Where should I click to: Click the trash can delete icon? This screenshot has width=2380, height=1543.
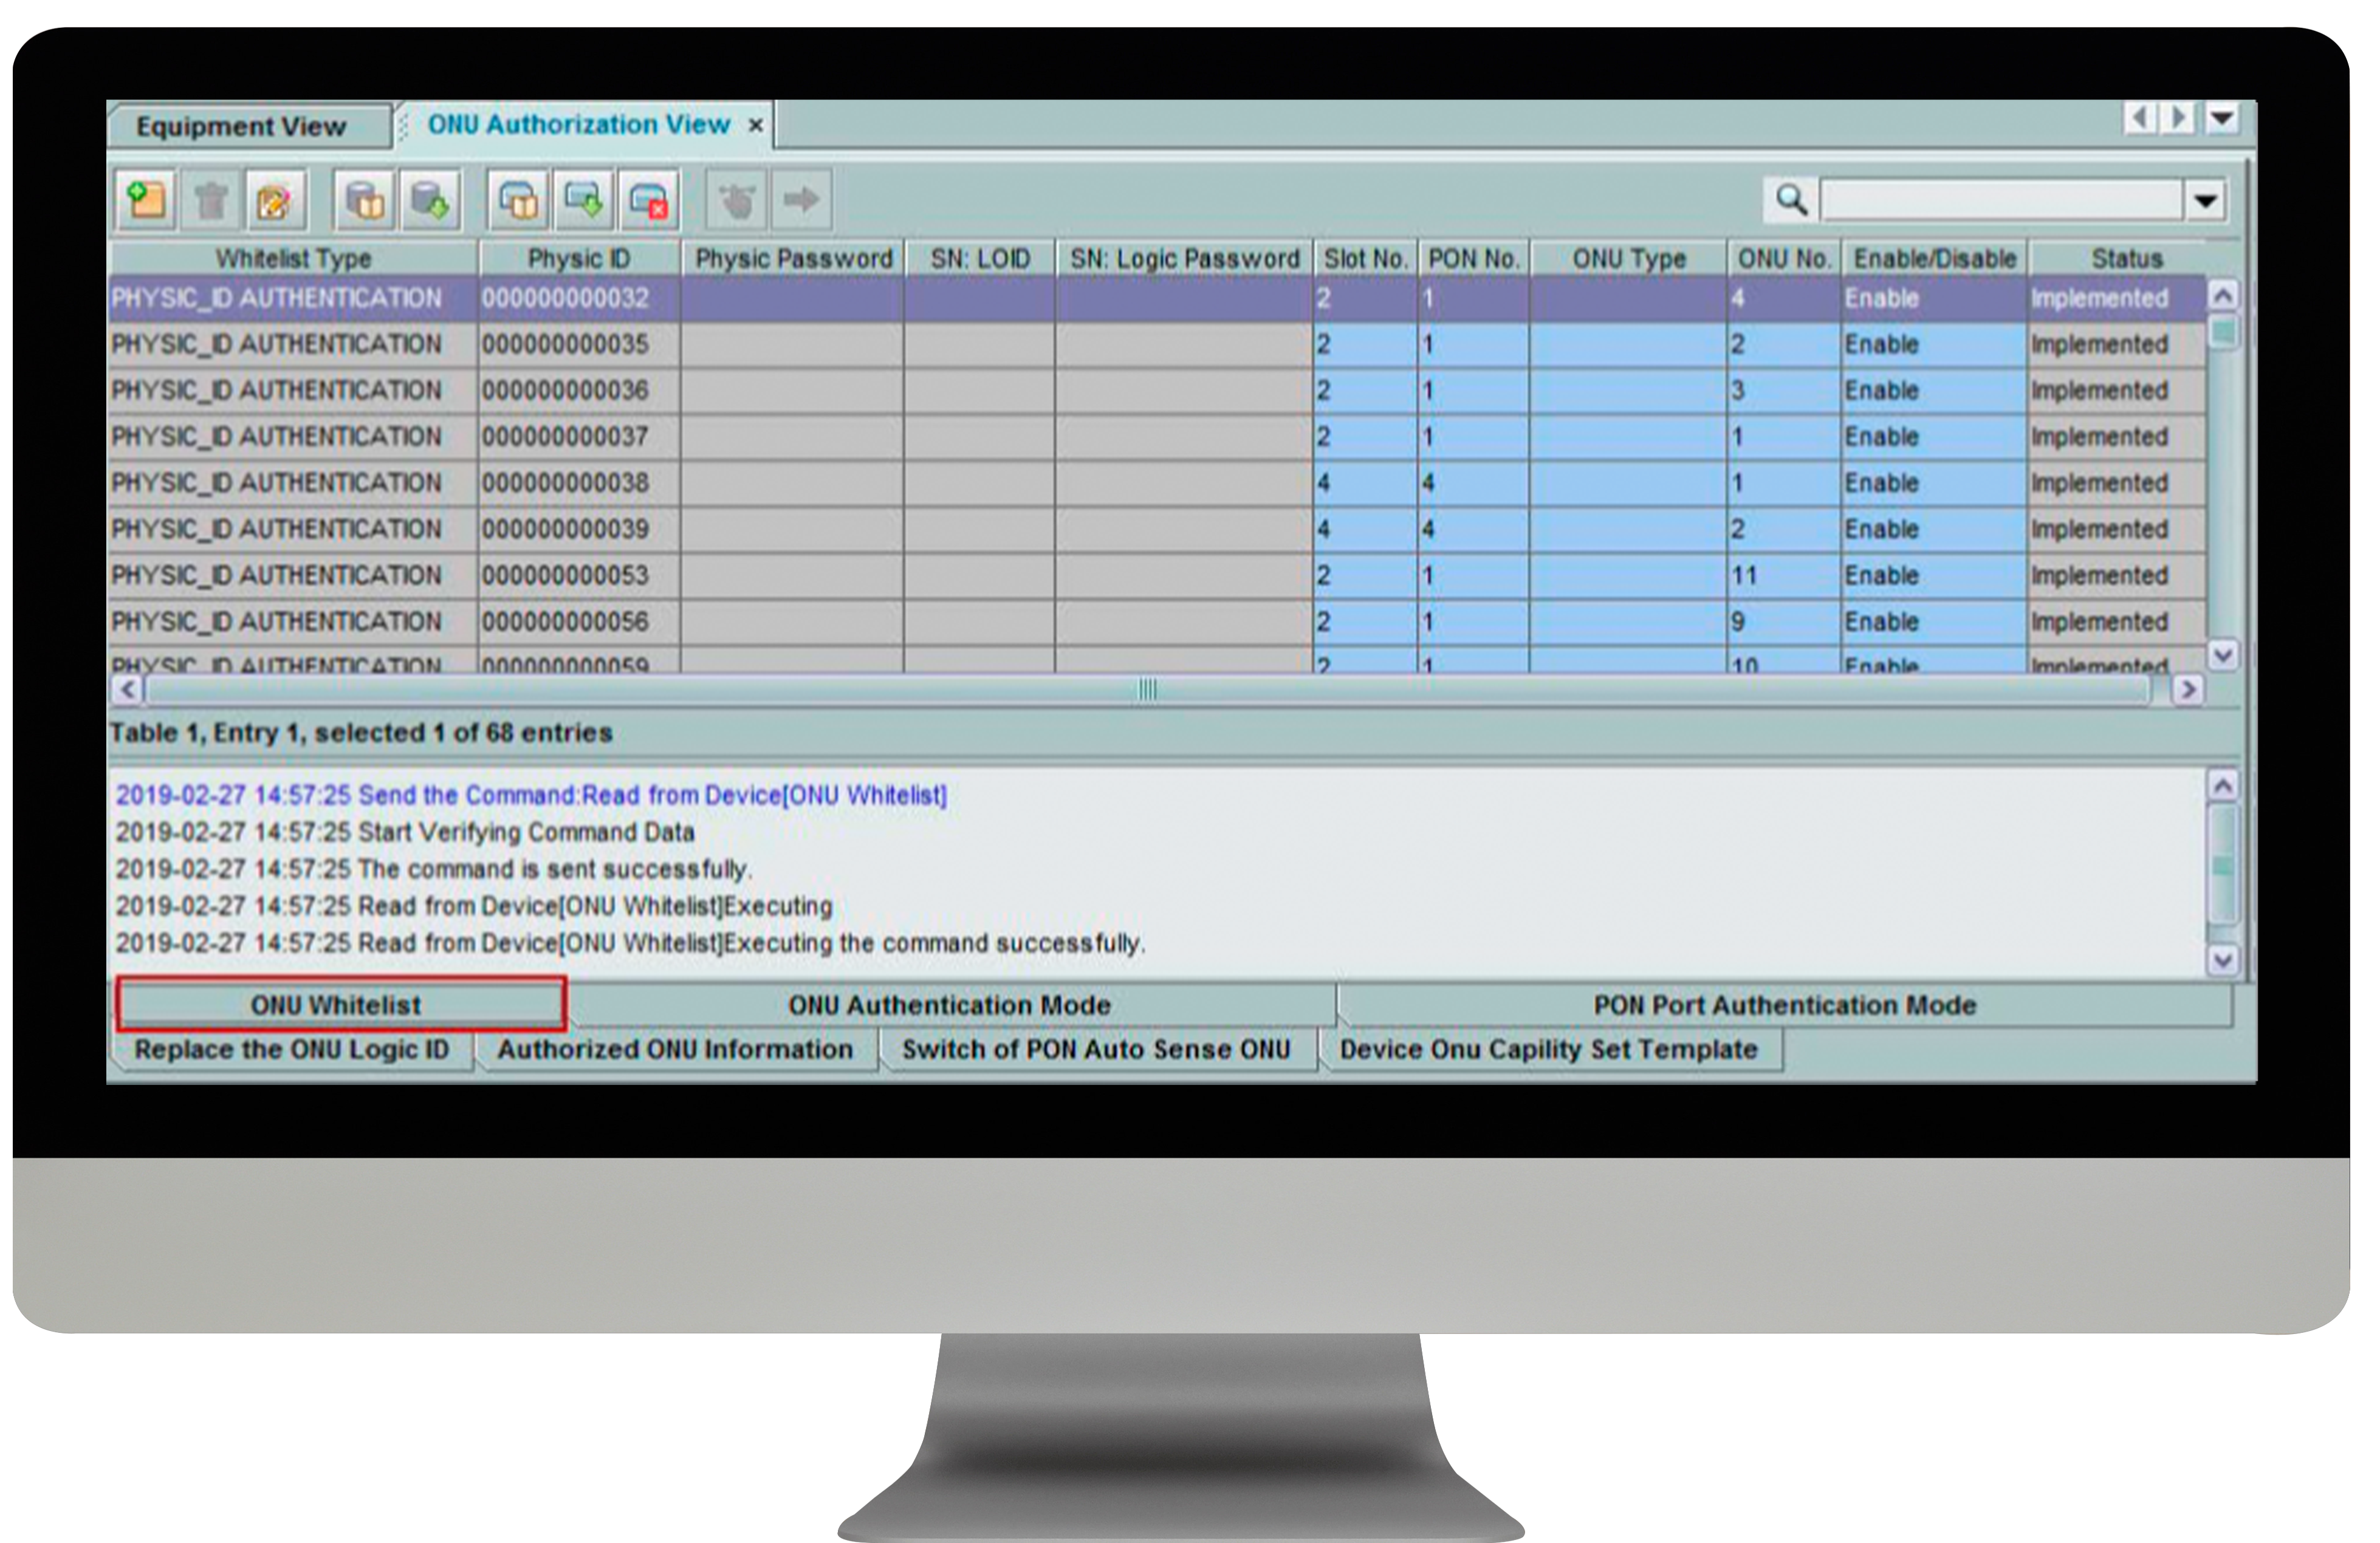210,200
